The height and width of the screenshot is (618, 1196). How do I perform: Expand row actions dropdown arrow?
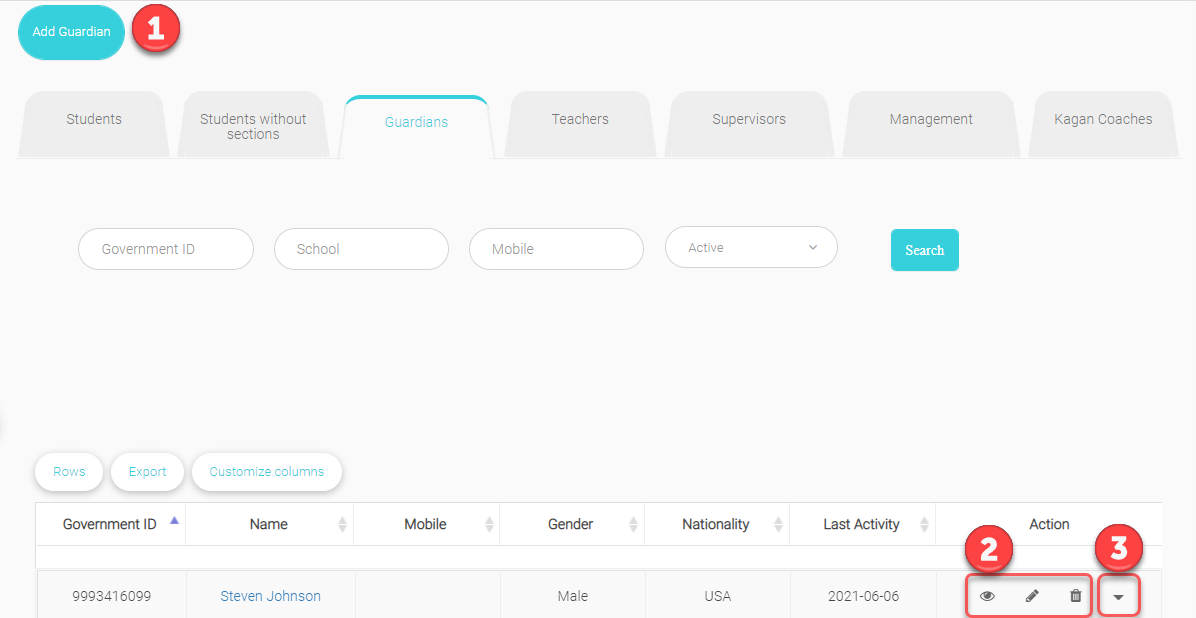1119,598
